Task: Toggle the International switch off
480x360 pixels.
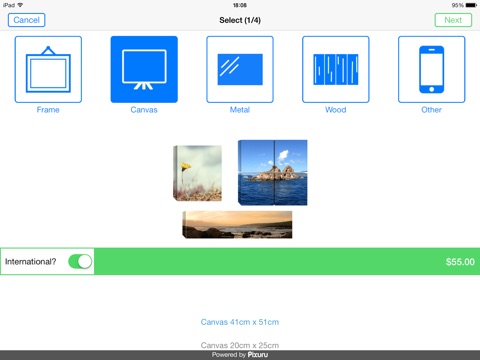Action: (x=80, y=261)
